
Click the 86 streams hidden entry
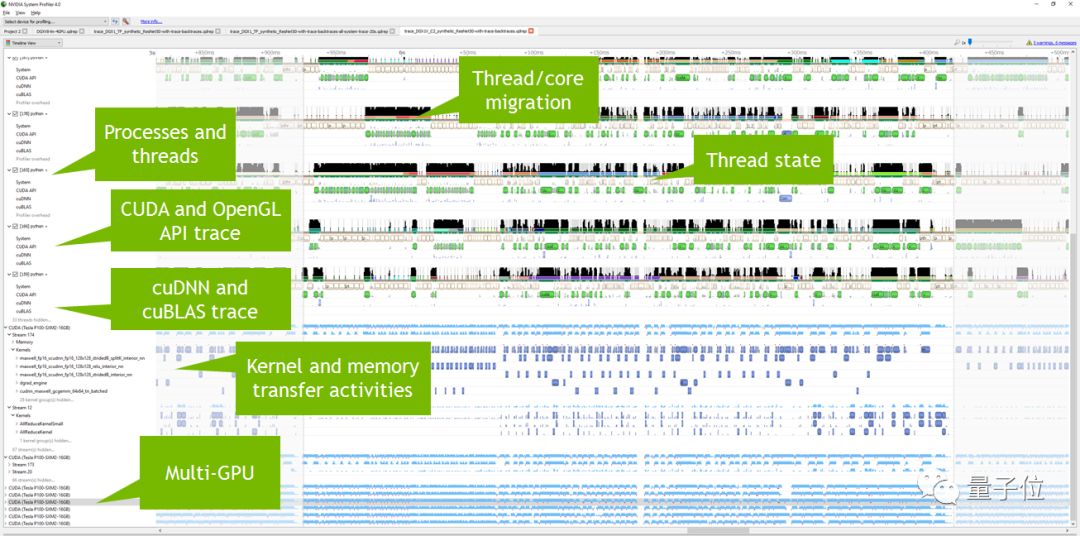coord(32,480)
